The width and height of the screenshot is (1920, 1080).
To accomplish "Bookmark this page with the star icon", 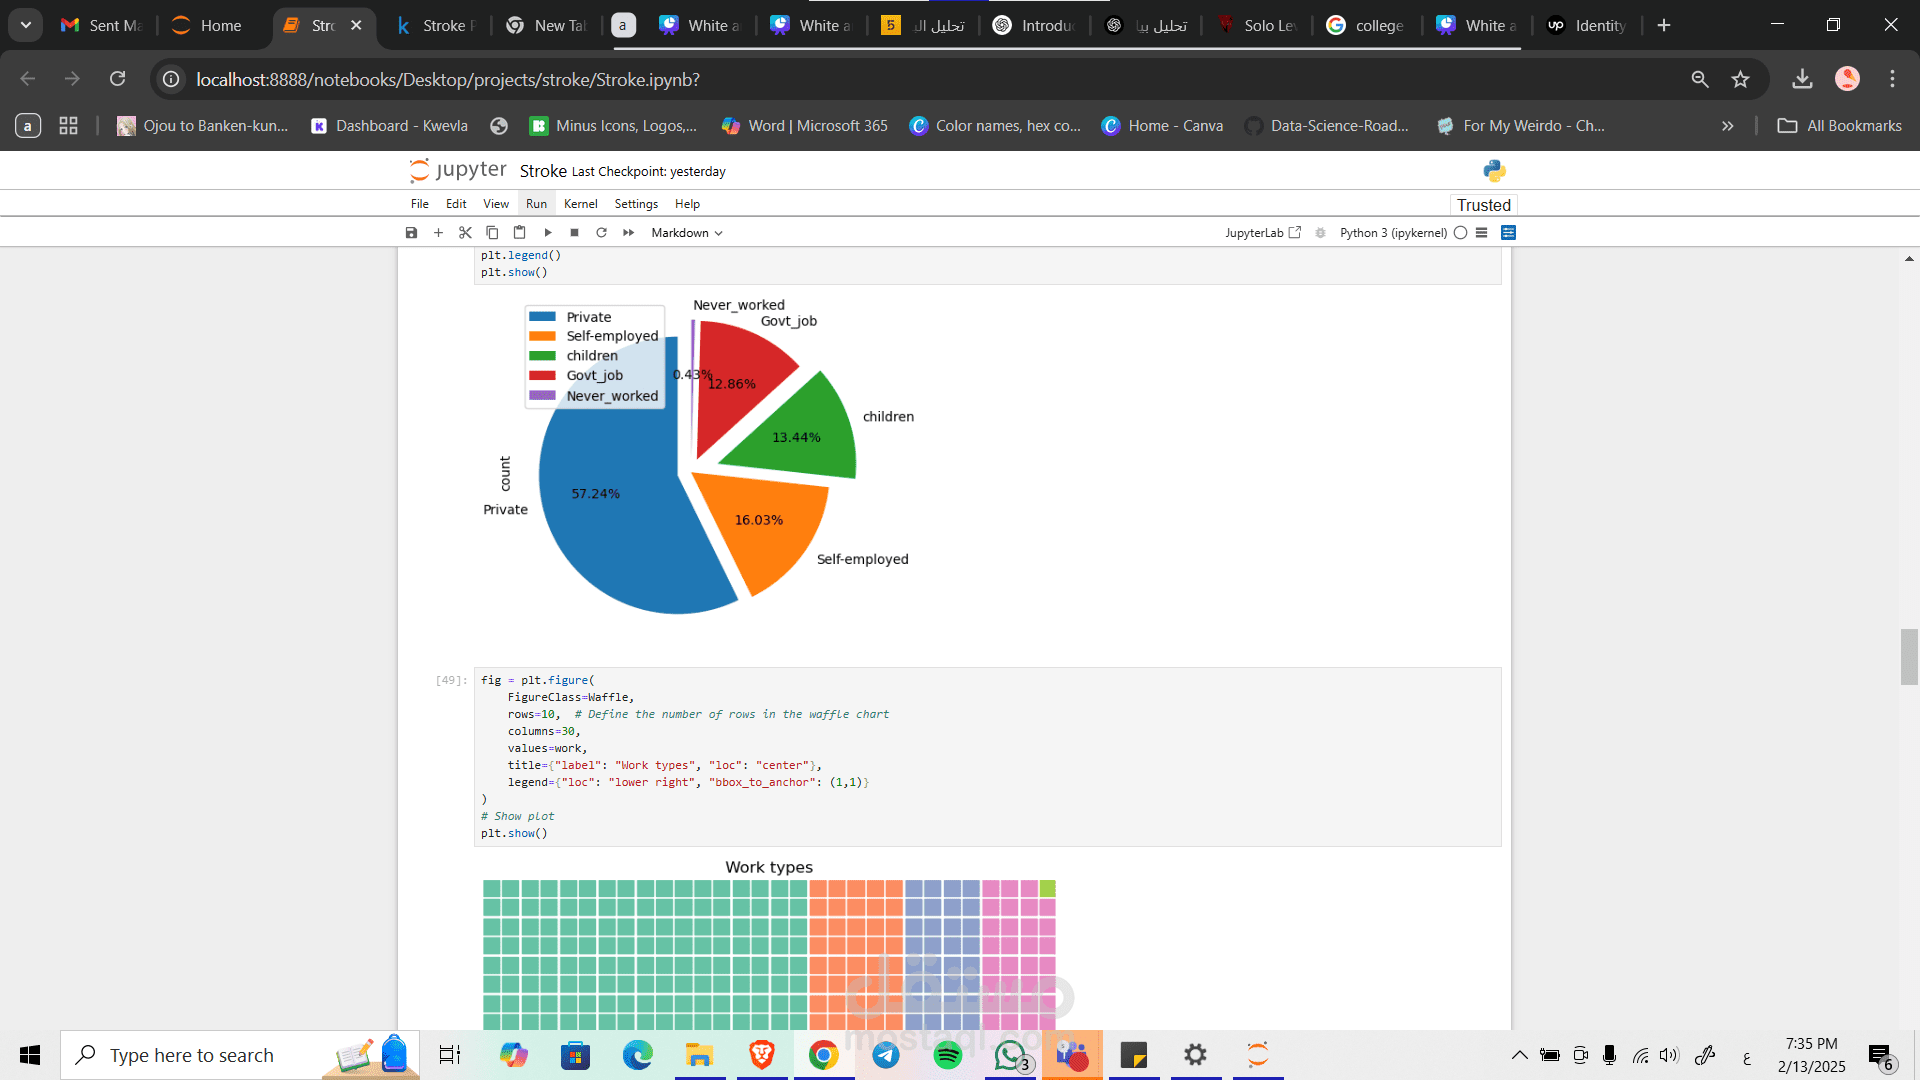I will (x=1741, y=79).
